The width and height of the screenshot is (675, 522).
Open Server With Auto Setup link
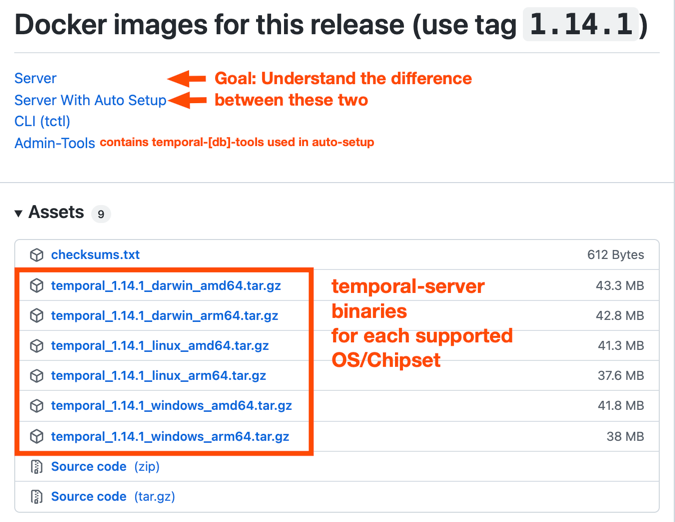point(90,100)
